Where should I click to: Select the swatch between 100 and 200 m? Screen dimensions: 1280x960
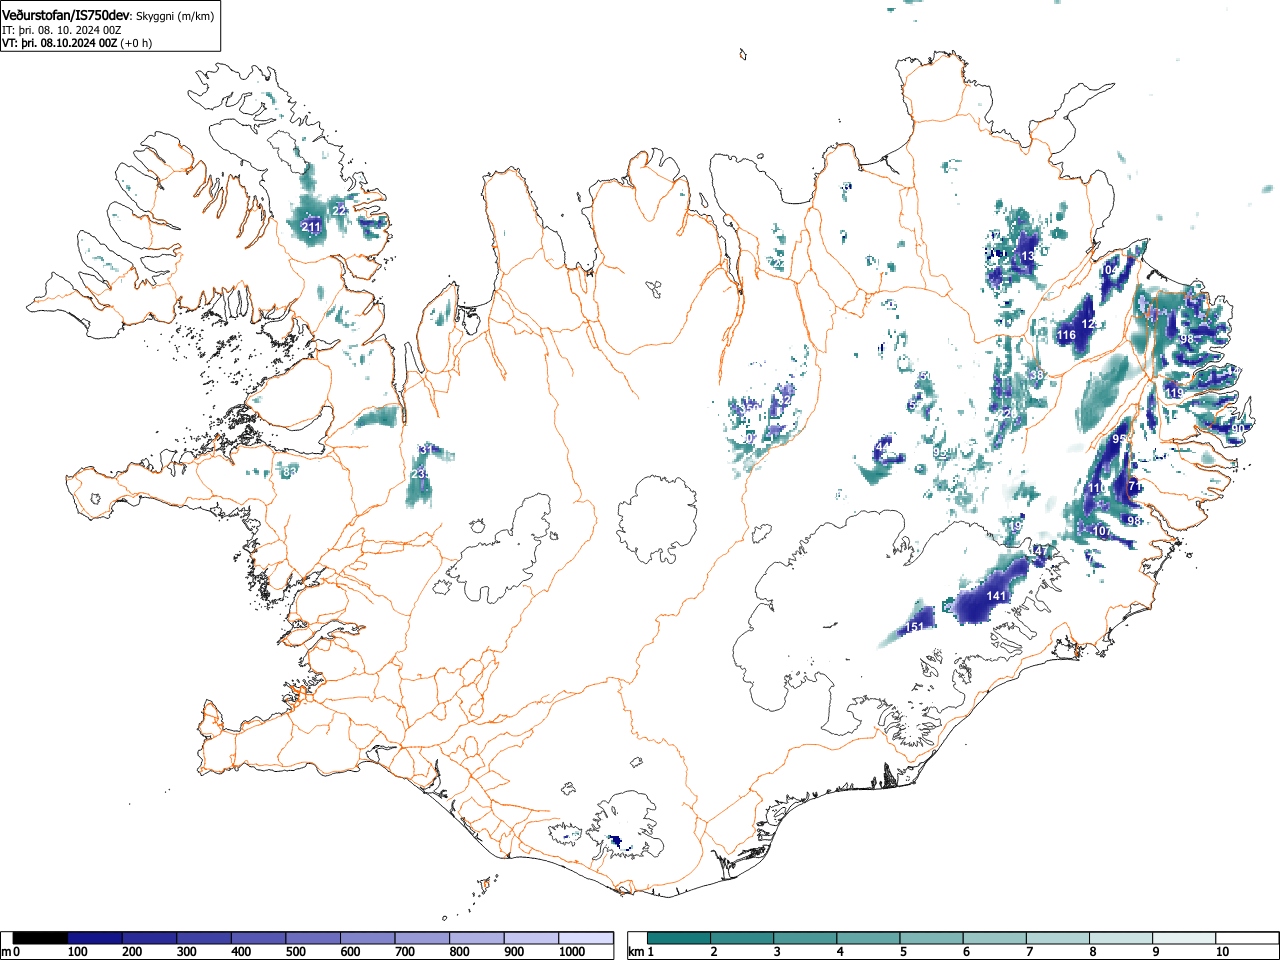95,938
